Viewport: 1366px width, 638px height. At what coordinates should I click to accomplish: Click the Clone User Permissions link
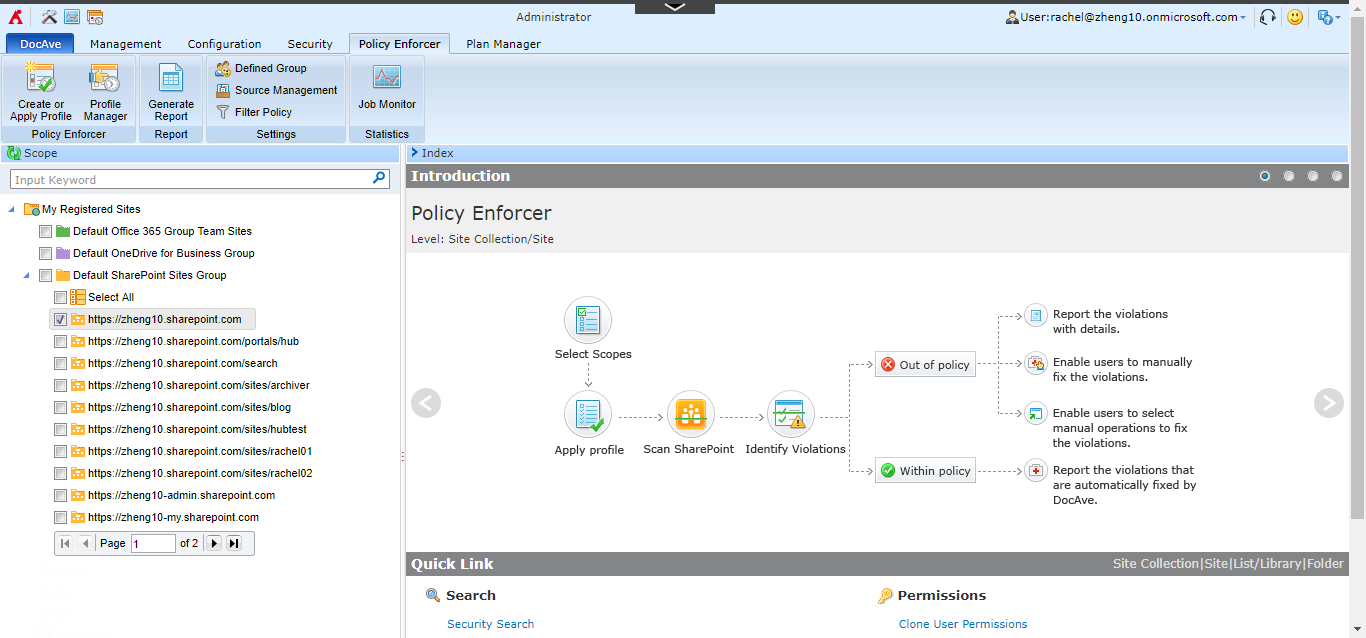(x=962, y=623)
